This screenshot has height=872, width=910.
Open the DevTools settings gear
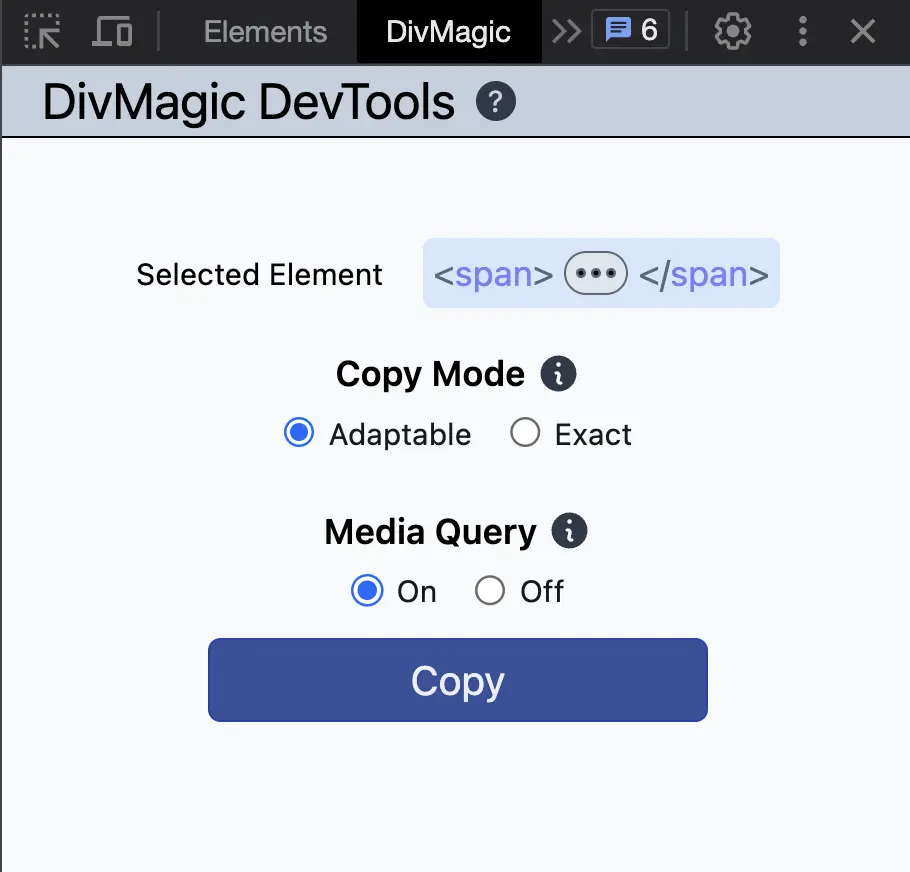click(x=732, y=31)
